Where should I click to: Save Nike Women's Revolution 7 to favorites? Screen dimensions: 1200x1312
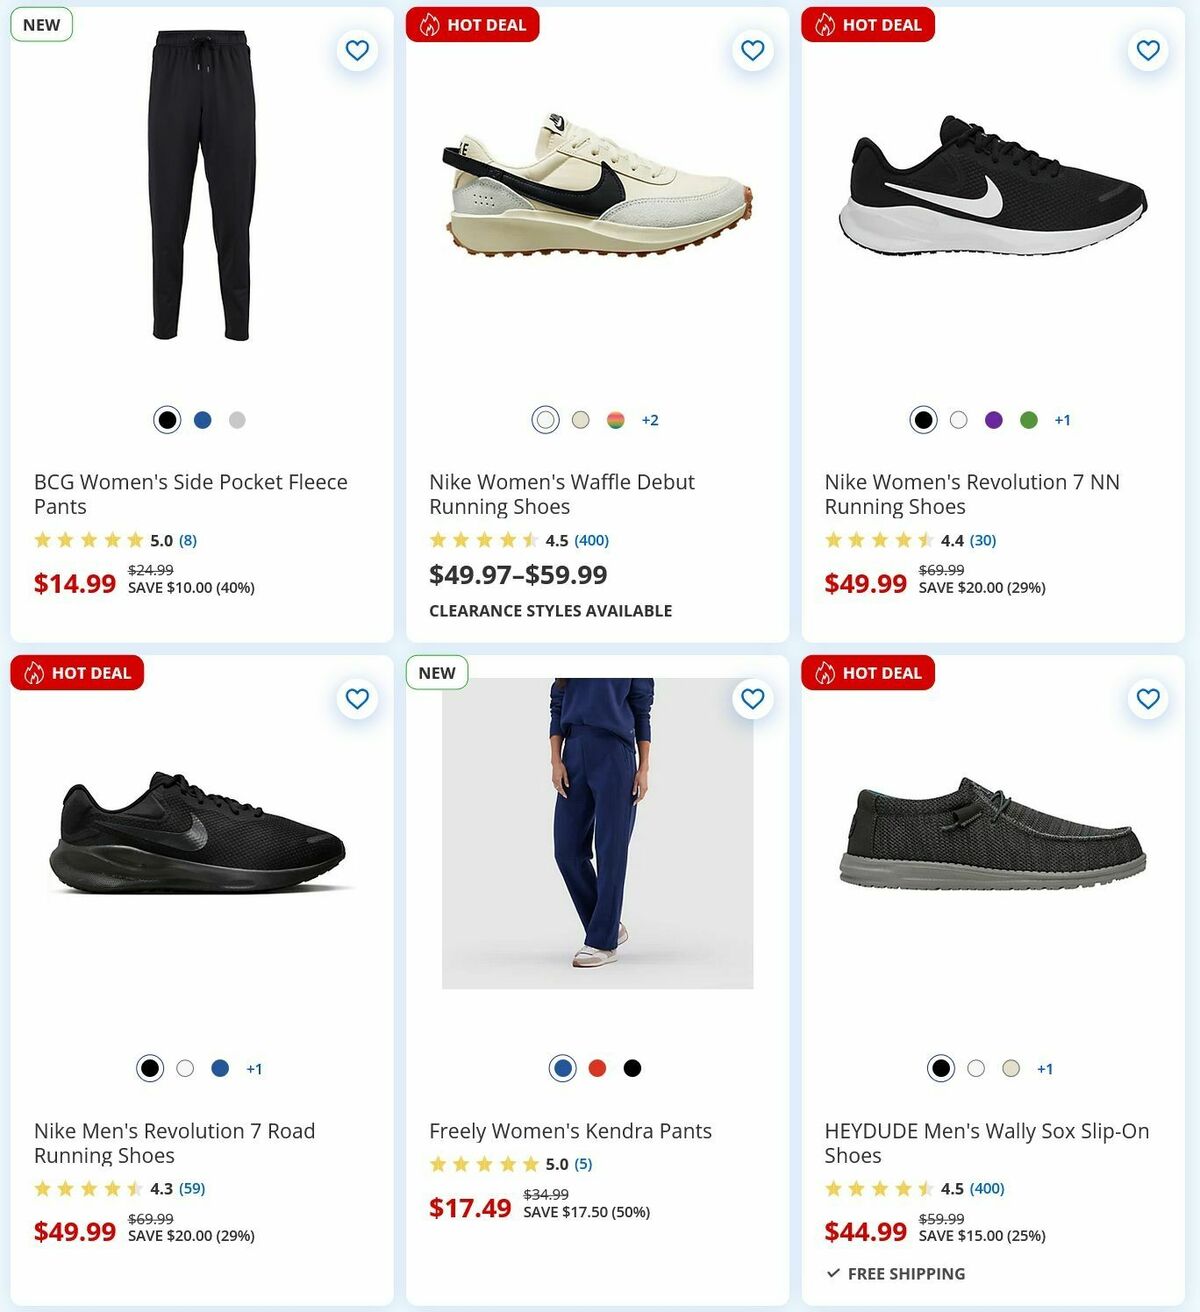pyautogui.click(x=1147, y=50)
